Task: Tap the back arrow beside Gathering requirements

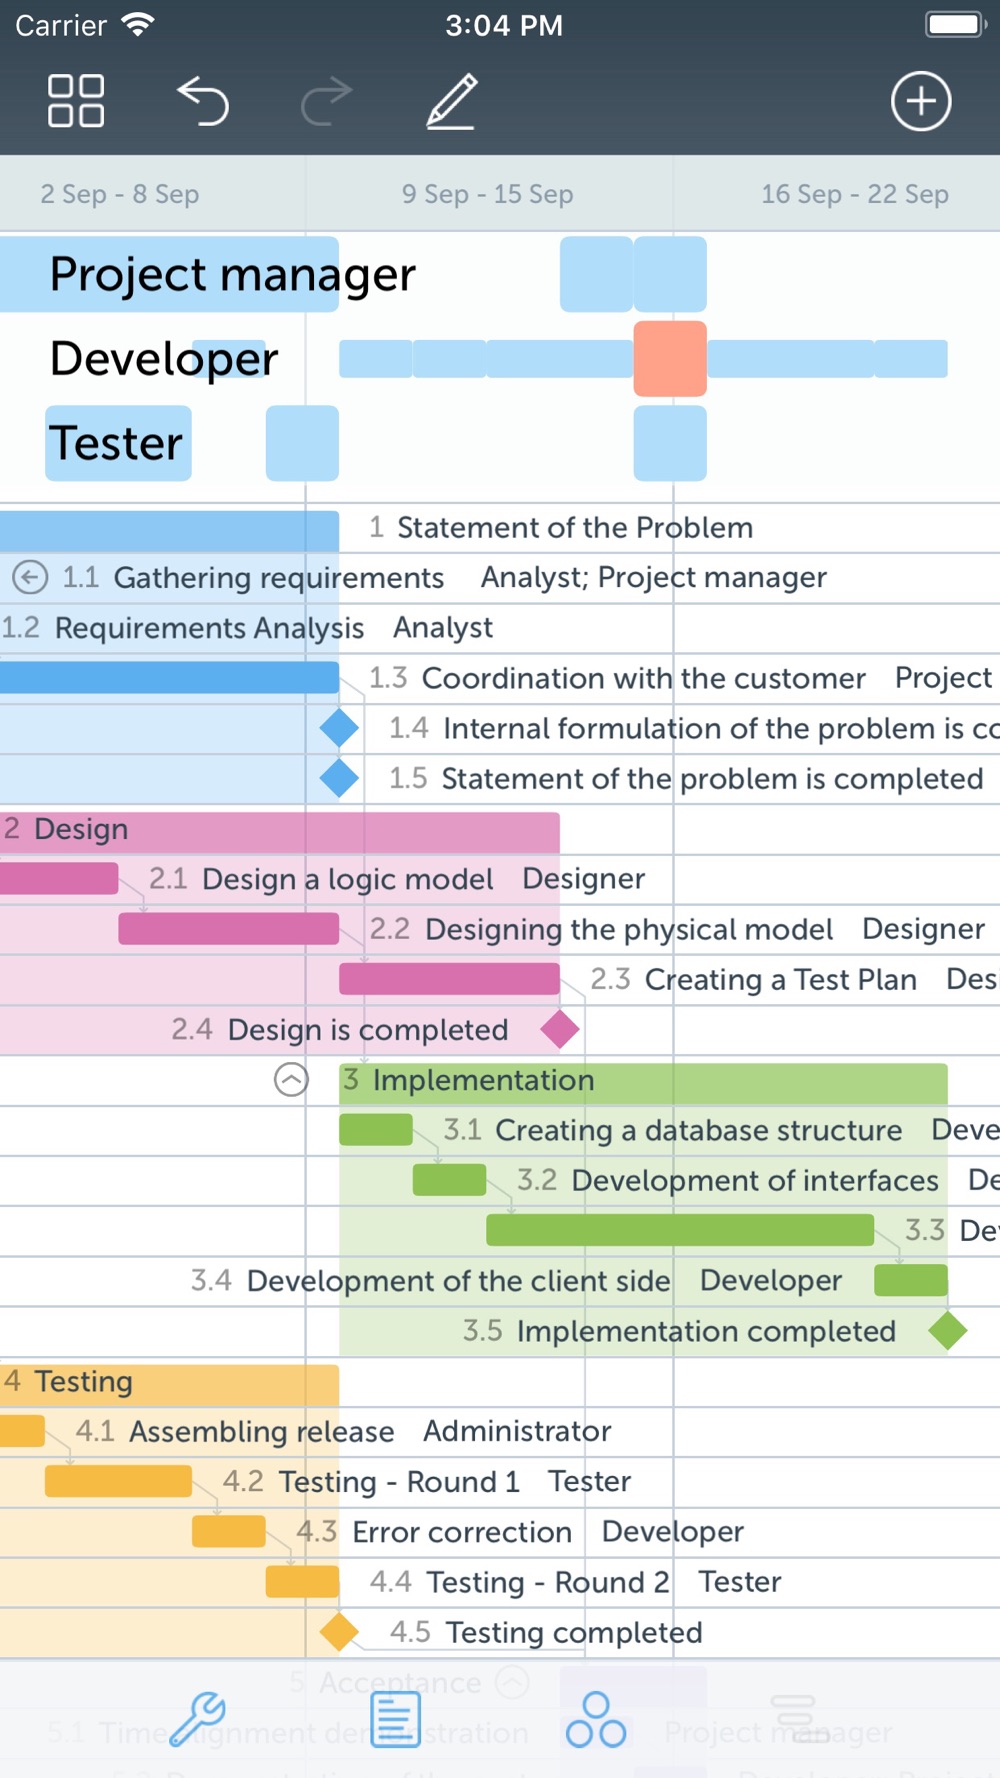Action: coord(30,577)
